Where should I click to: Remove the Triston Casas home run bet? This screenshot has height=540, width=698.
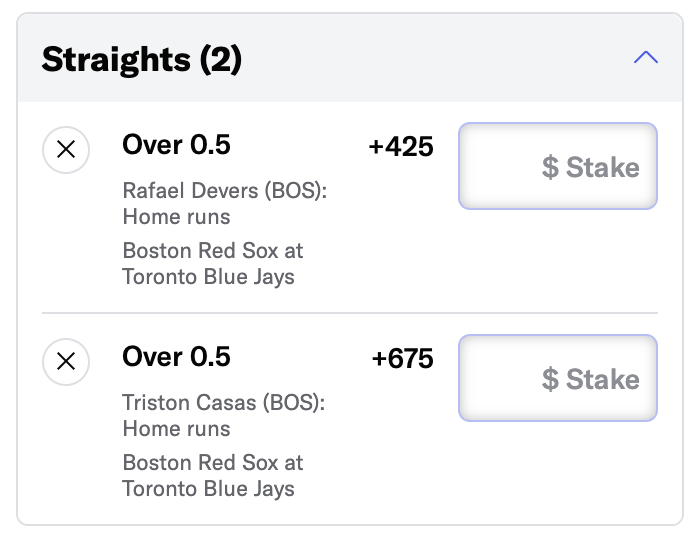click(x=66, y=361)
